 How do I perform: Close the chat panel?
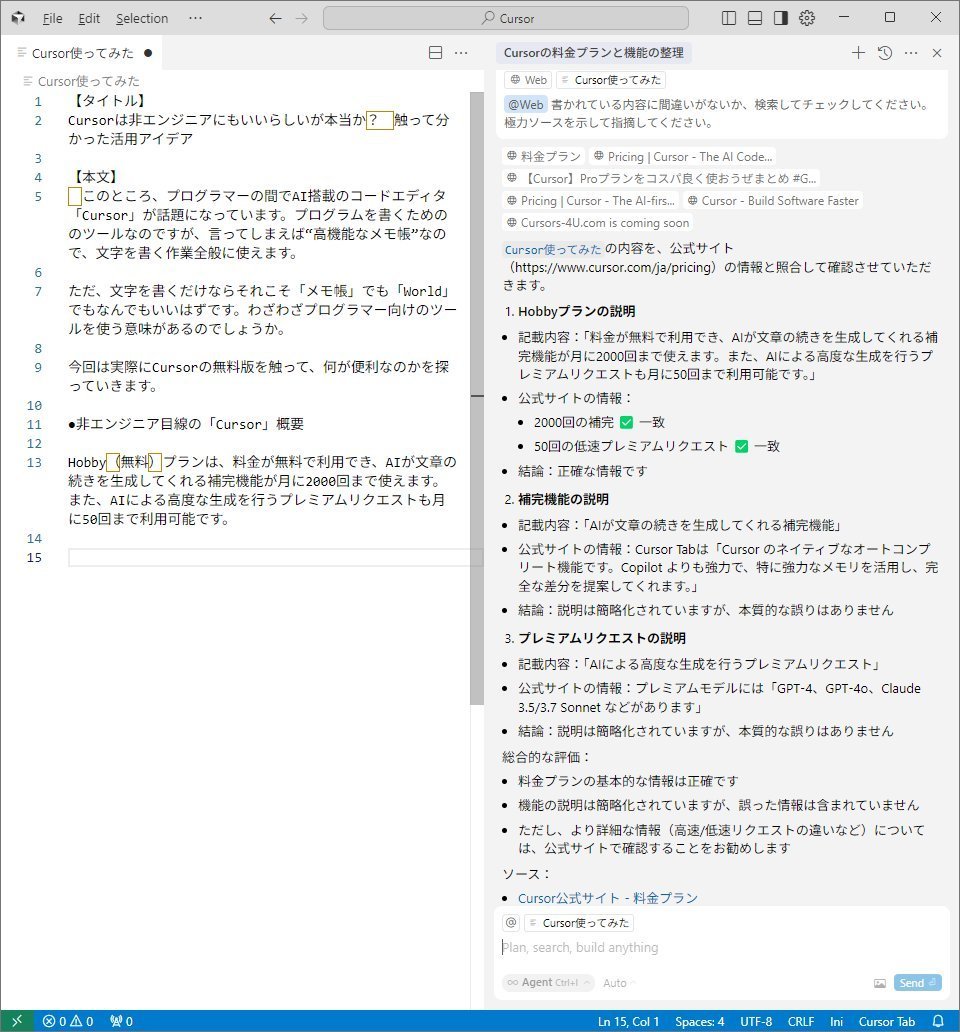pos(937,53)
